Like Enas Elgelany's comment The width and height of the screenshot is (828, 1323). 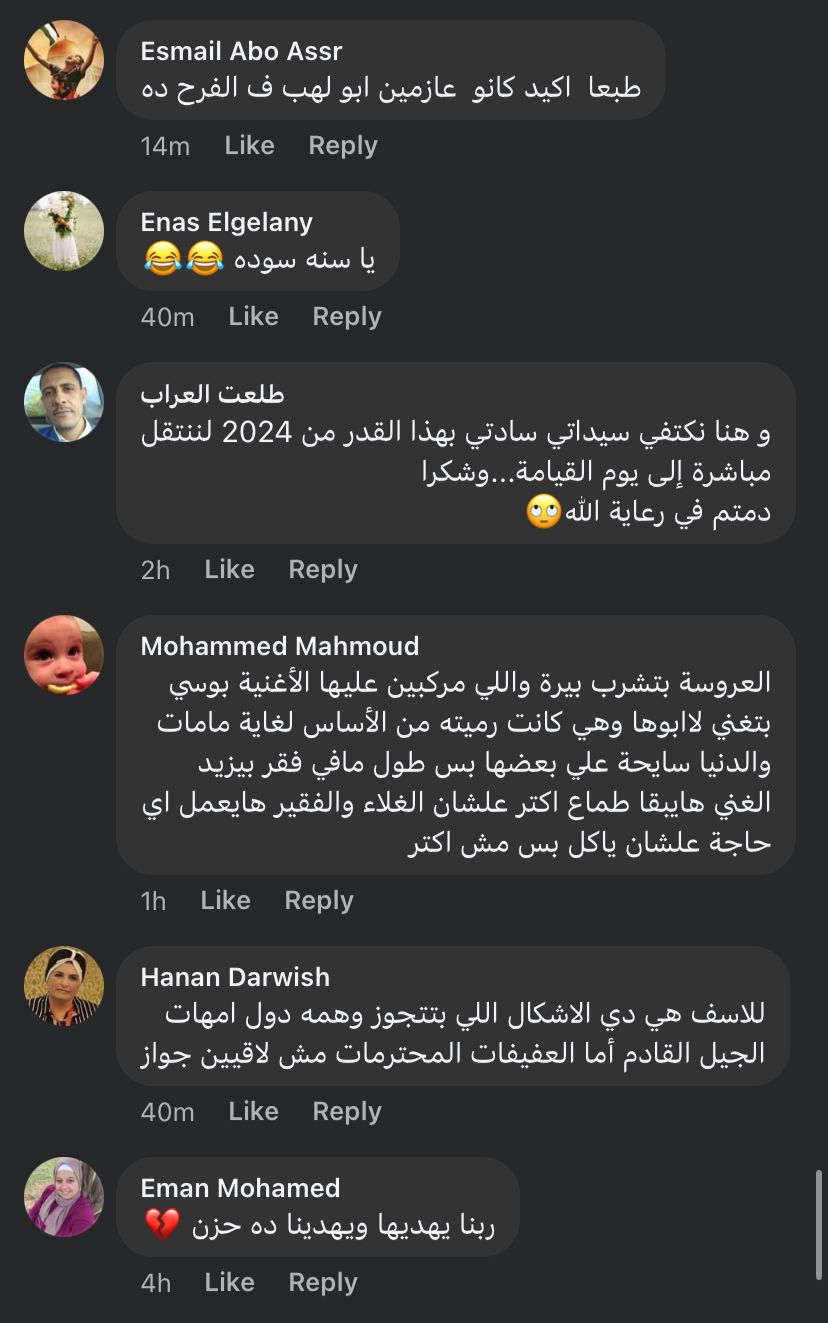253,317
